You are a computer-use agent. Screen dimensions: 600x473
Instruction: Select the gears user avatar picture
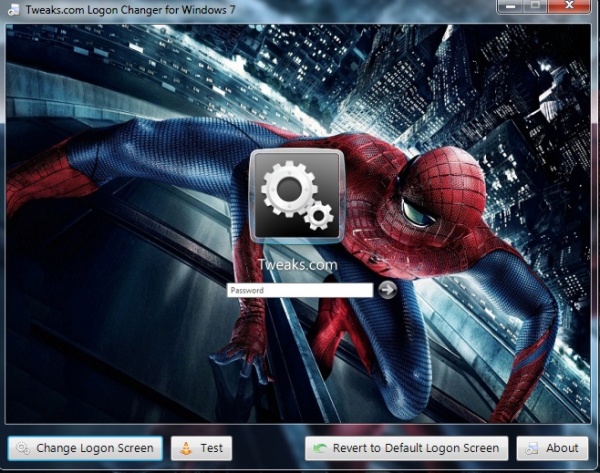point(297,196)
